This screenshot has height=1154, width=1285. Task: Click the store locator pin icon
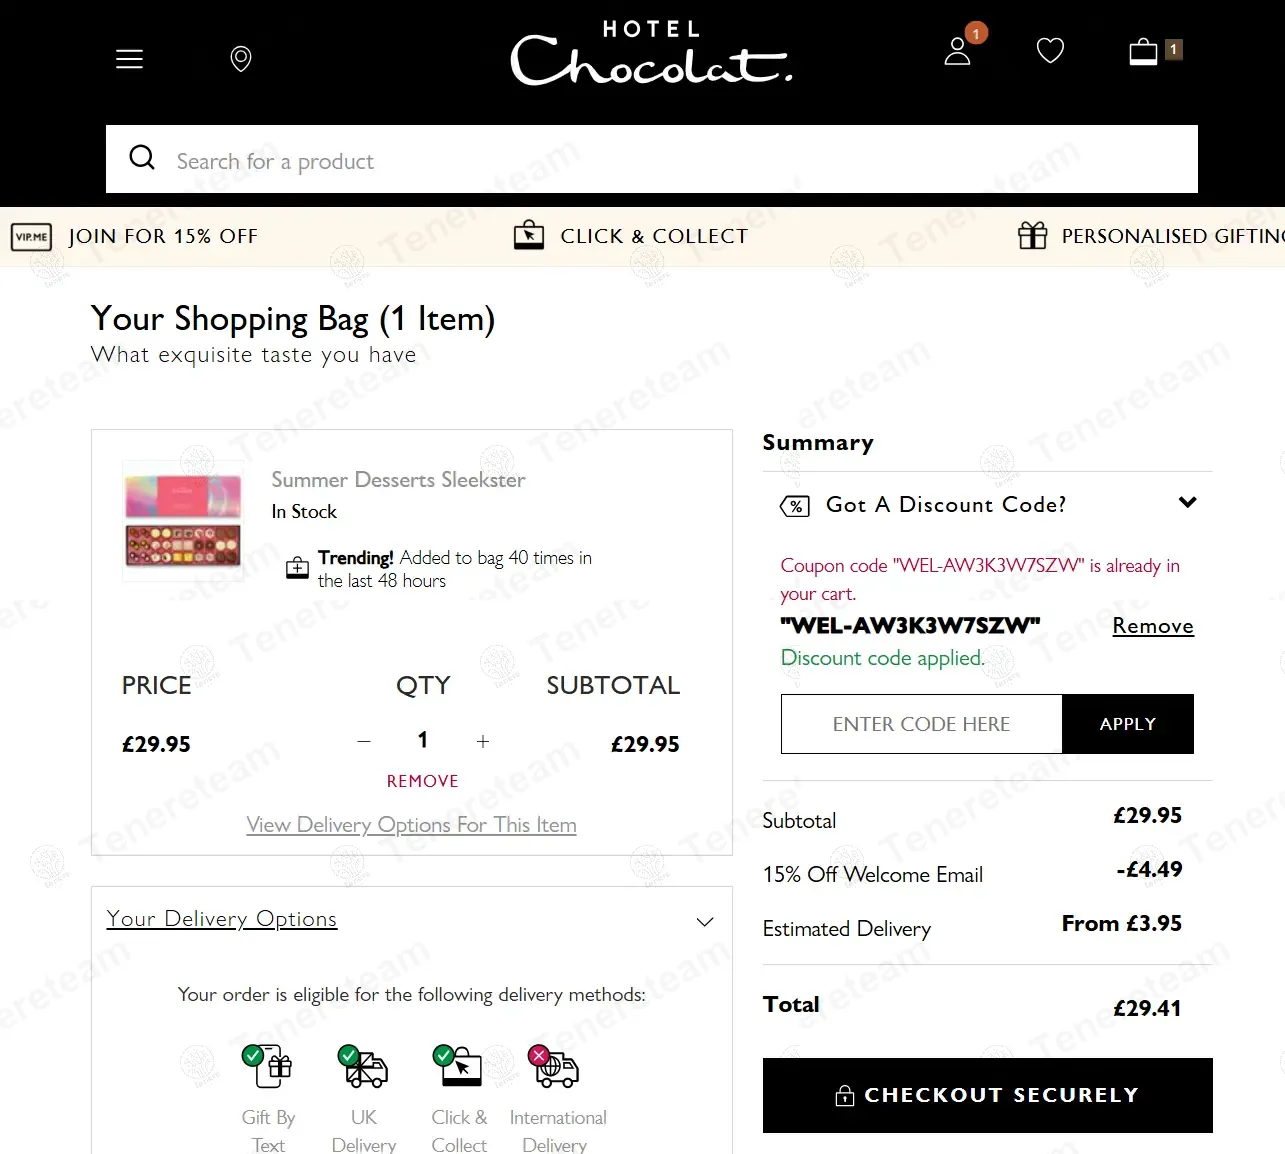tap(241, 59)
